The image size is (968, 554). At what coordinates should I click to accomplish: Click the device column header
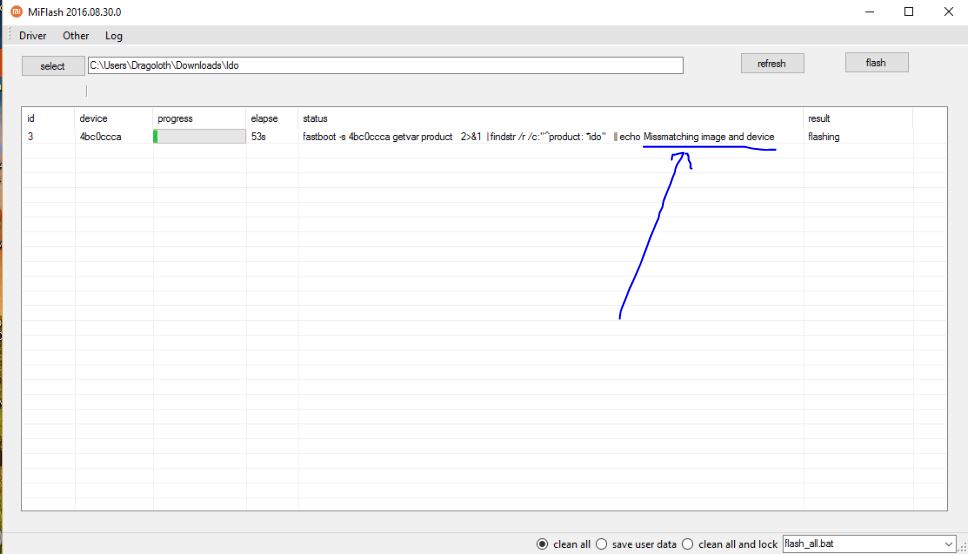point(114,119)
